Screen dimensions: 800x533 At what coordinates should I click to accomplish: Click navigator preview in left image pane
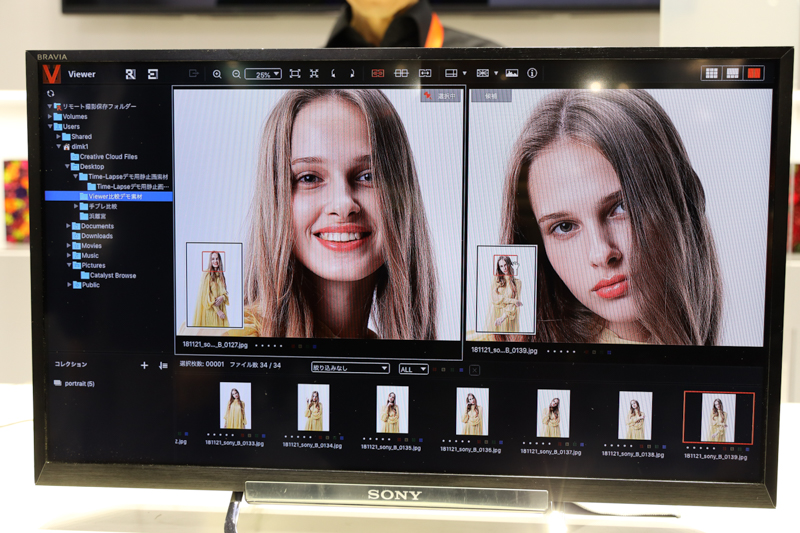[x=214, y=285]
